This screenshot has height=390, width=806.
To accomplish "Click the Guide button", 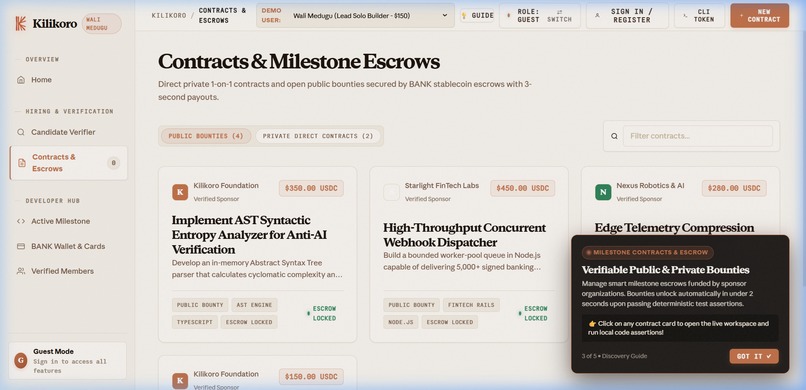I will pos(477,15).
